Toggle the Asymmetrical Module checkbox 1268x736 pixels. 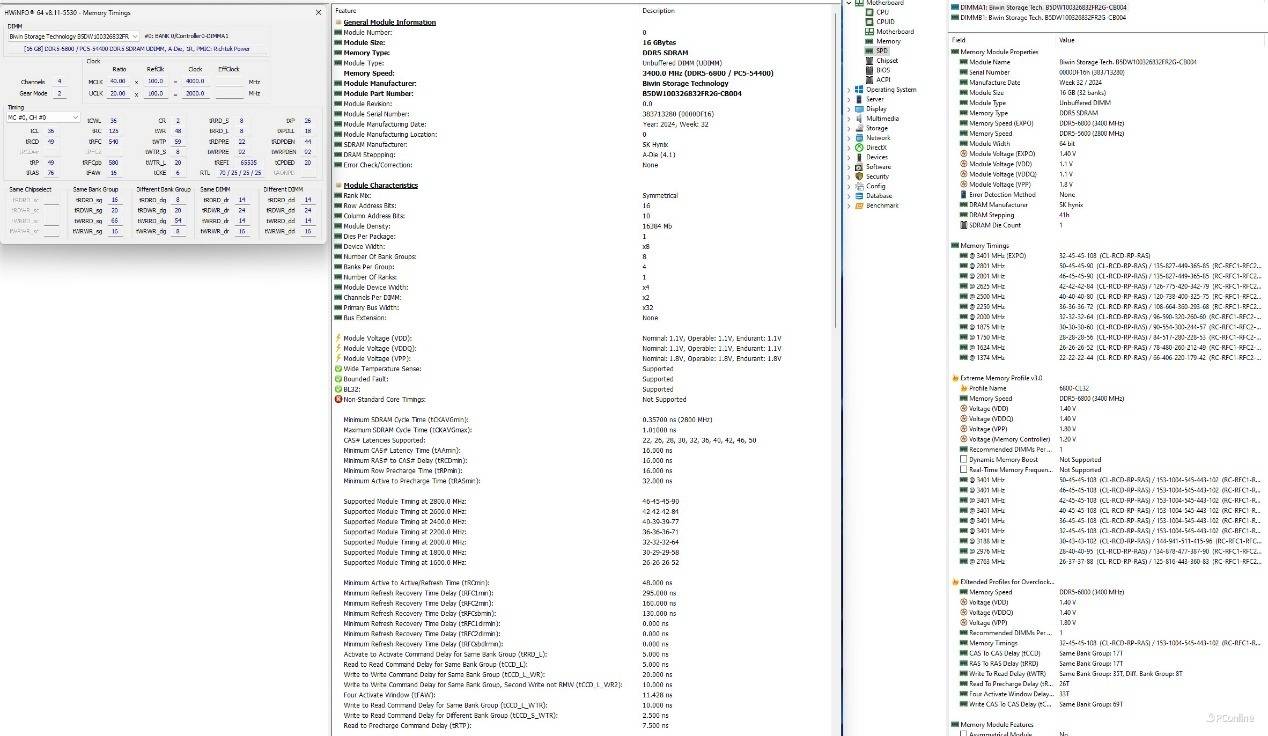(x=964, y=733)
